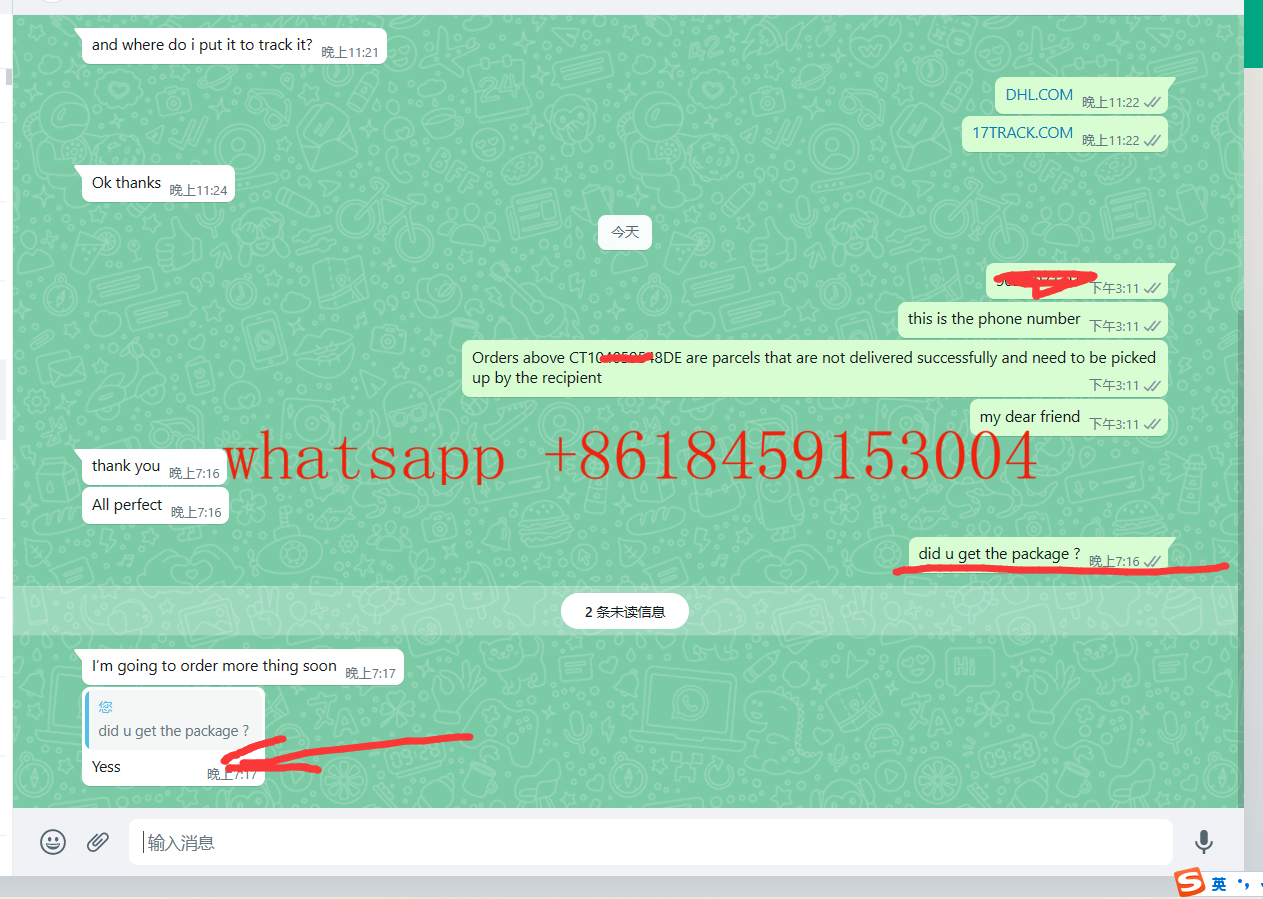The width and height of the screenshot is (1263, 899).
Task: Select the 'this is the phone number' message
Action: click(x=994, y=319)
